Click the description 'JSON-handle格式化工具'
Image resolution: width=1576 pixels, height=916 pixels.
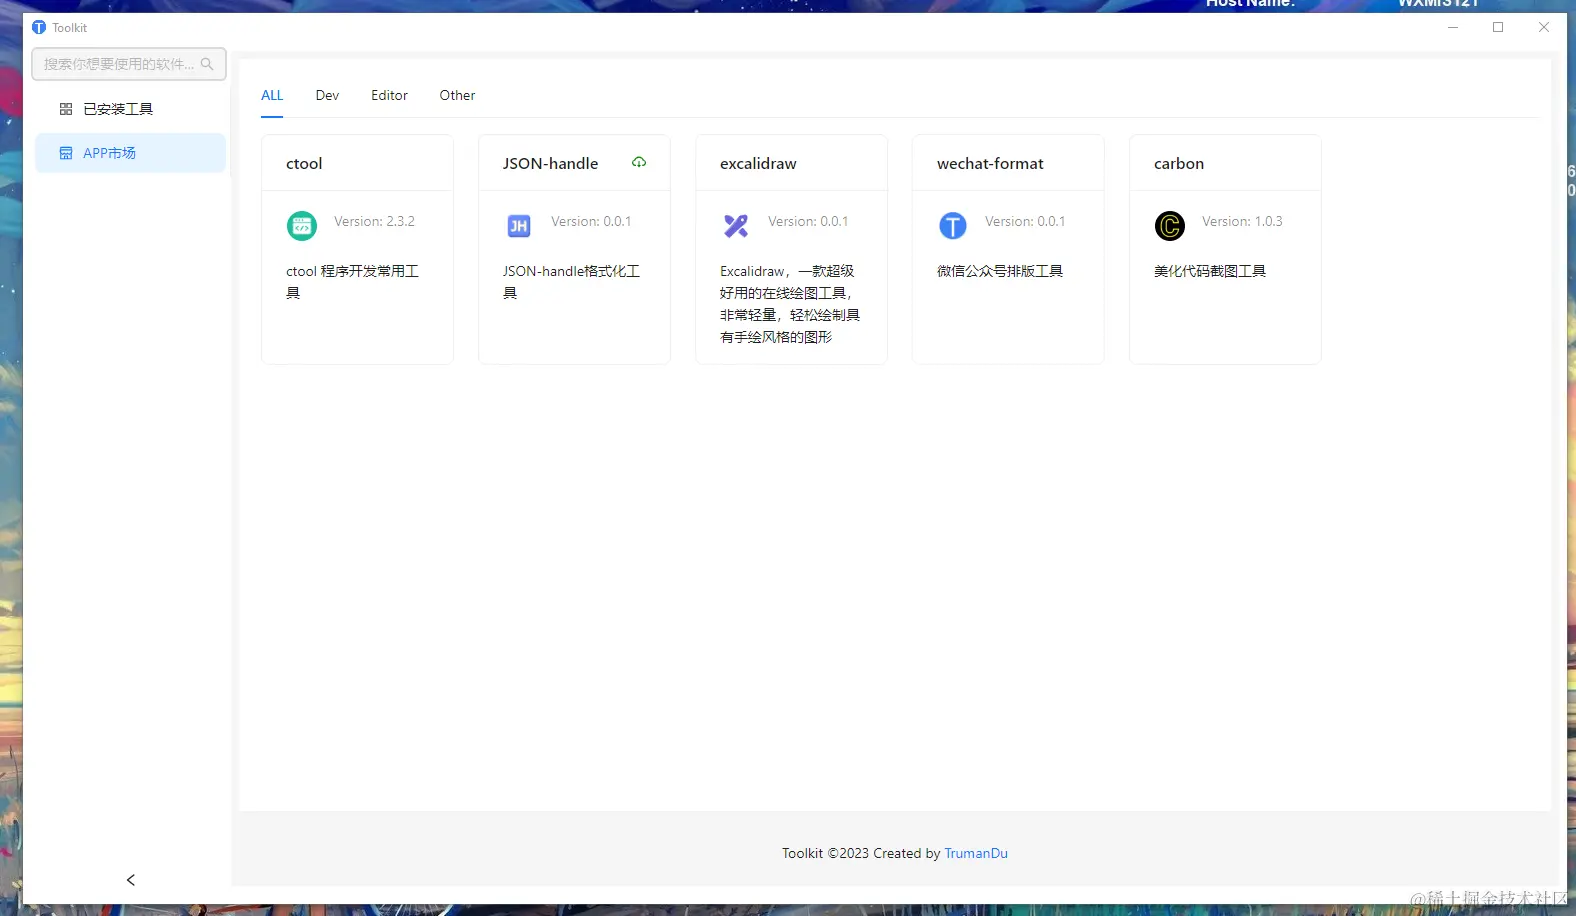click(x=571, y=282)
